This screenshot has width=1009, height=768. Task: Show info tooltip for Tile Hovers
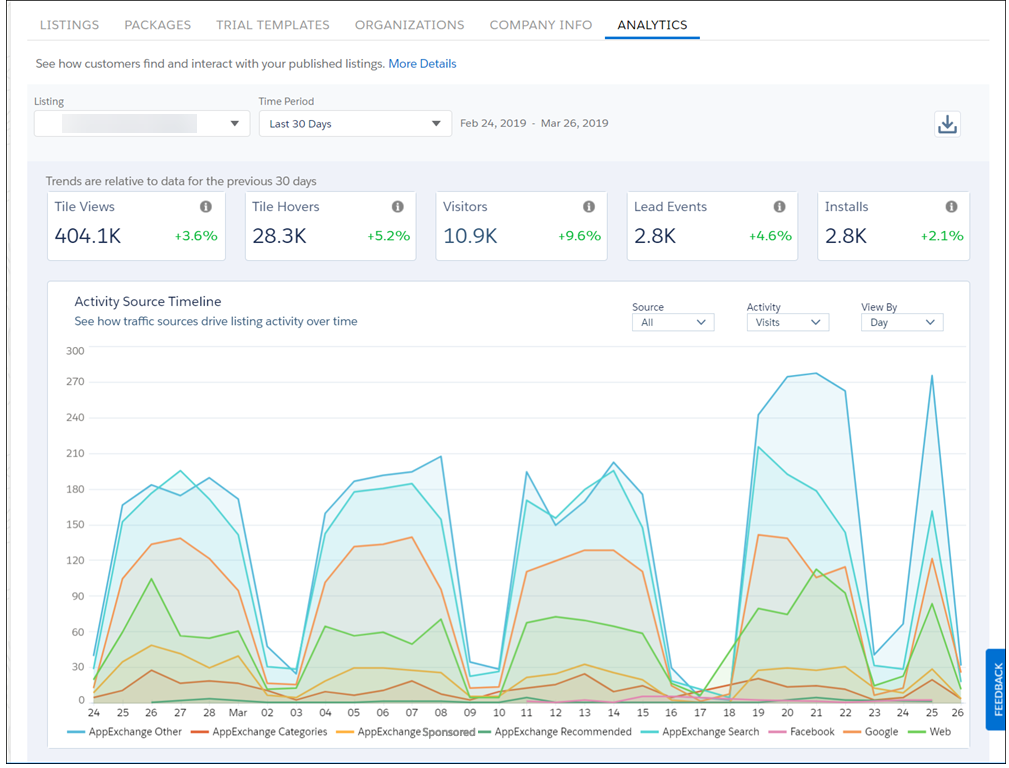(x=398, y=207)
